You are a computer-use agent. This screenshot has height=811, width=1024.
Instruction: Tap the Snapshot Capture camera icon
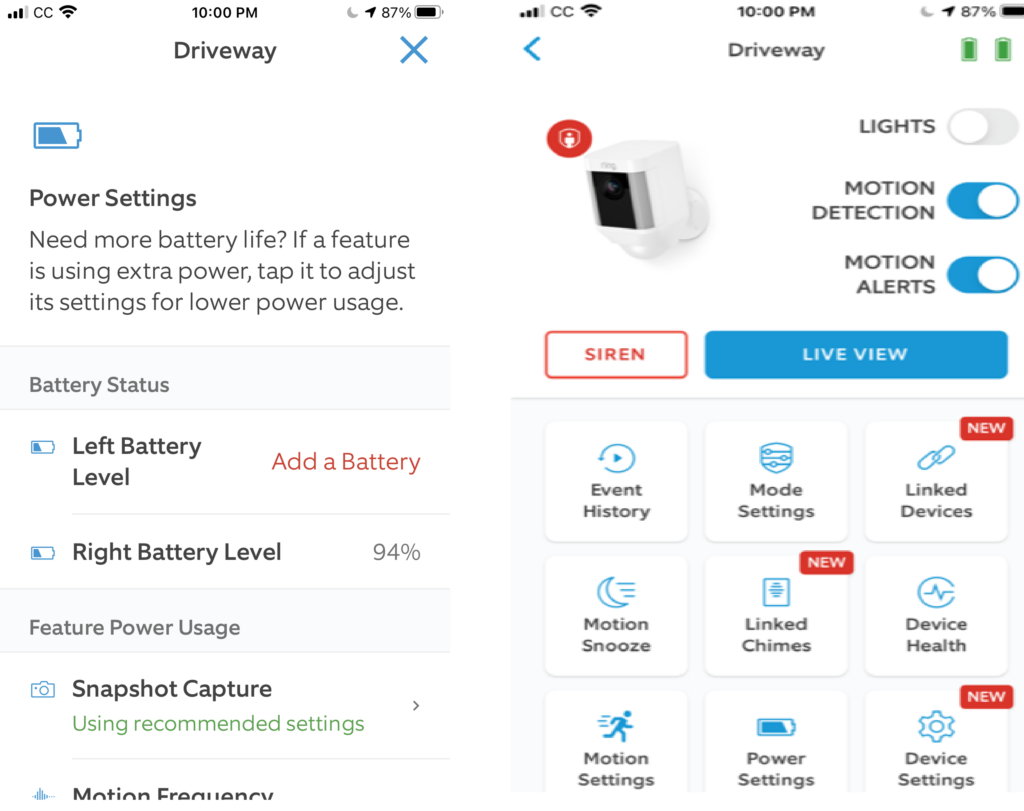[x=42, y=689]
